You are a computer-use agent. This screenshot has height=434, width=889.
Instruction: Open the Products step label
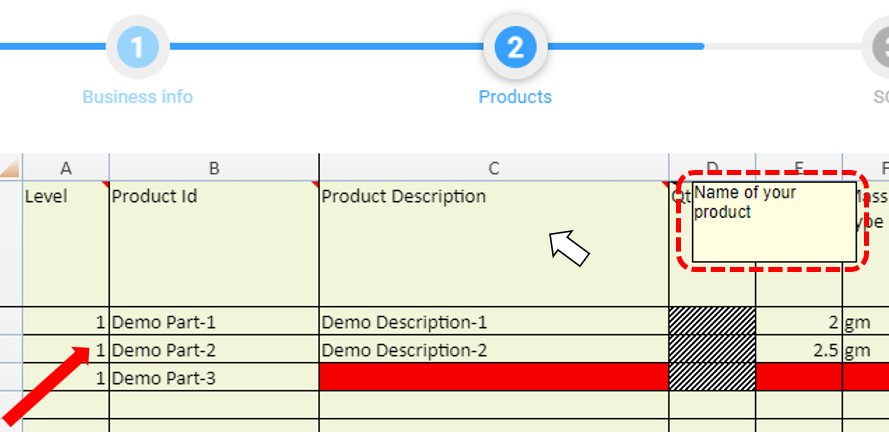pos(515,97)
